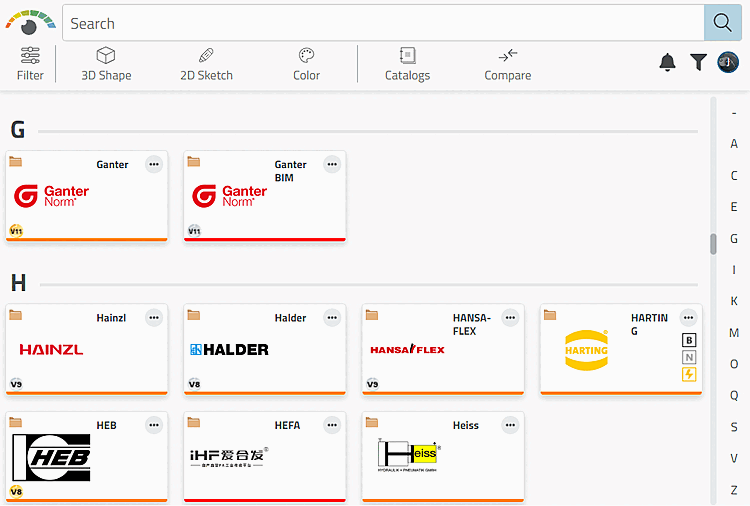The width and height of the screenshot is (750, 506).
Task: Click the V11 badge on Ganter card
Action: (16, 231)
